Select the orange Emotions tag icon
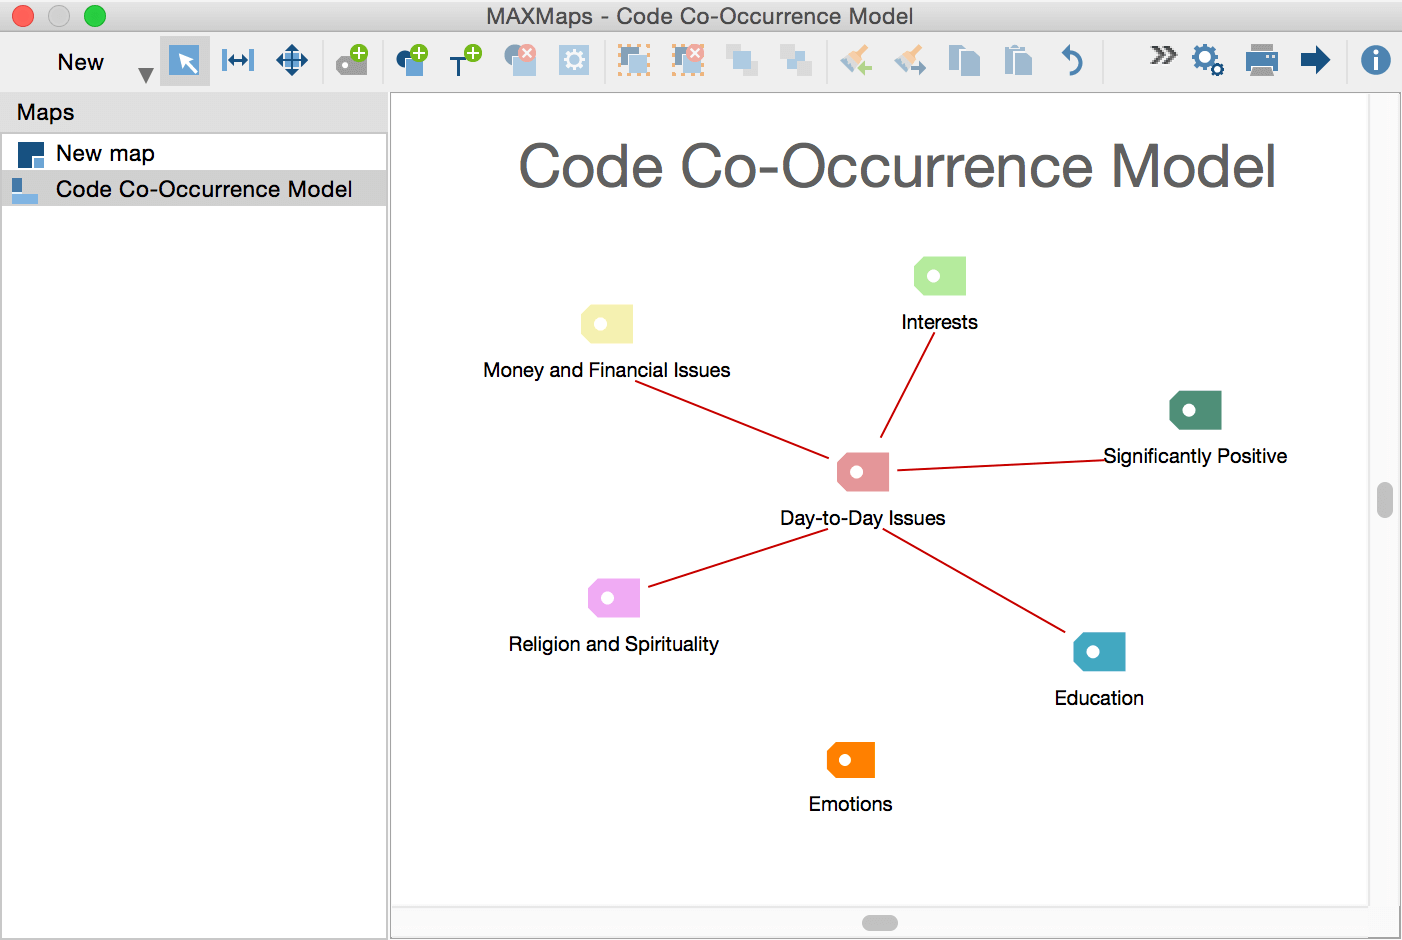1402x940 pixels. point(851,760)
